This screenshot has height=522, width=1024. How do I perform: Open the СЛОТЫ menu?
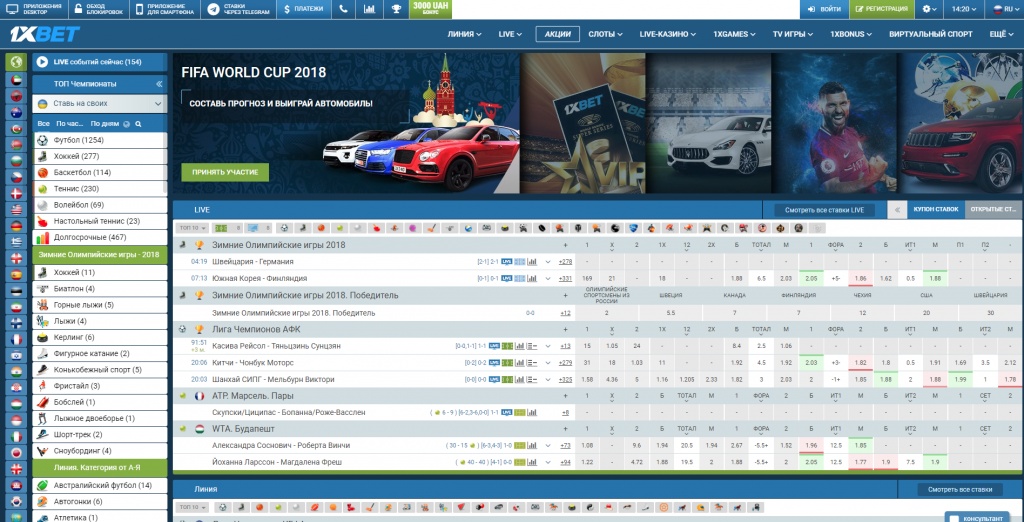[x=605, y=35]
